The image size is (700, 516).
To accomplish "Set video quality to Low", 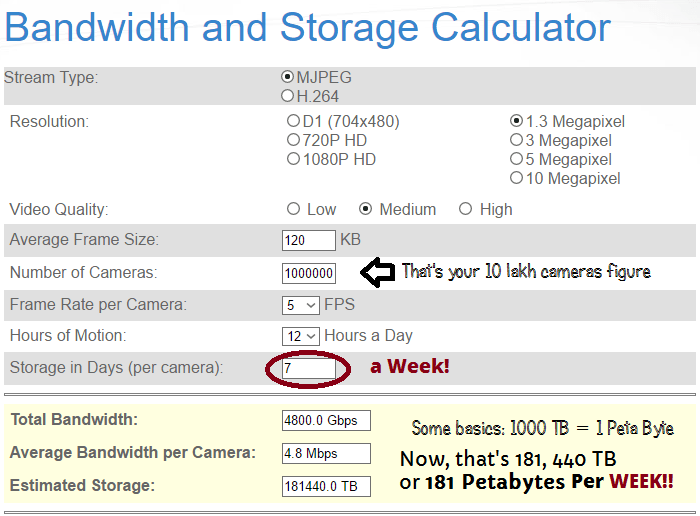I will click(x=293, y=209).
